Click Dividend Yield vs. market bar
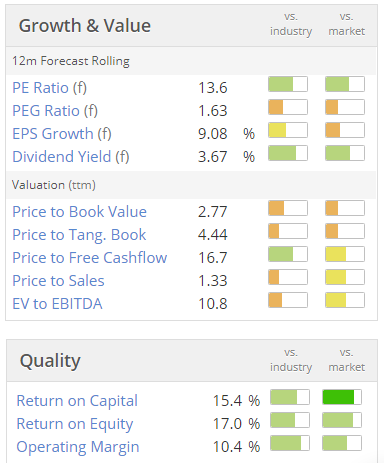The height and width of the screenshot is (463, 384). [345, 153]
